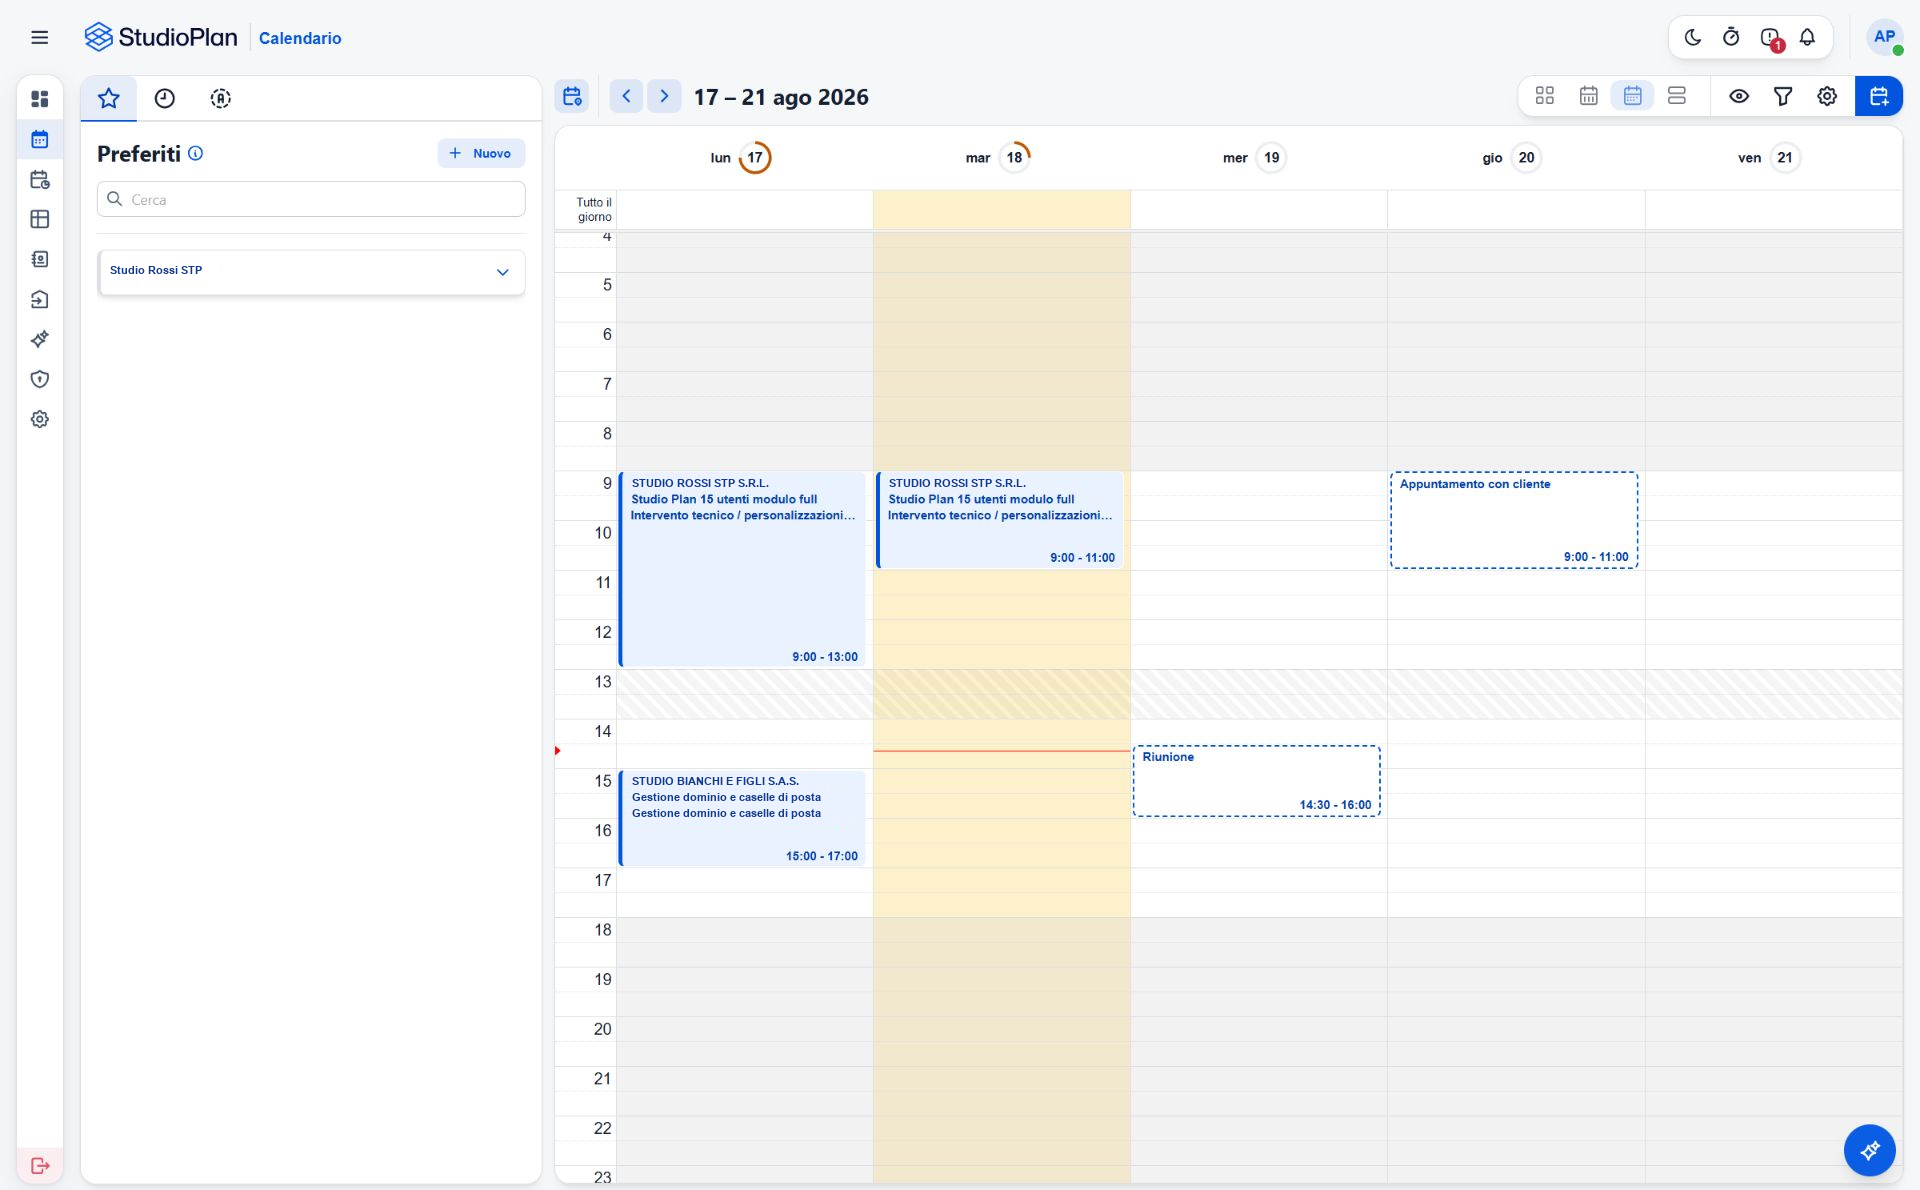Click the blue add-event calendar button
This screenshot has height=1190, width=1920.
(x=1879, y=96)
